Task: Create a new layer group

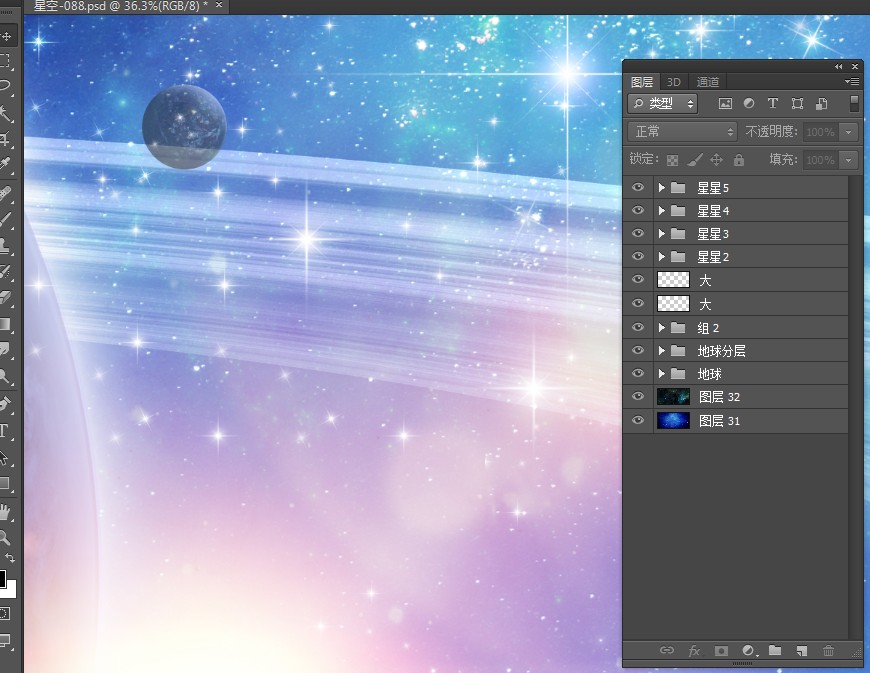Action: tap(775, 650)
